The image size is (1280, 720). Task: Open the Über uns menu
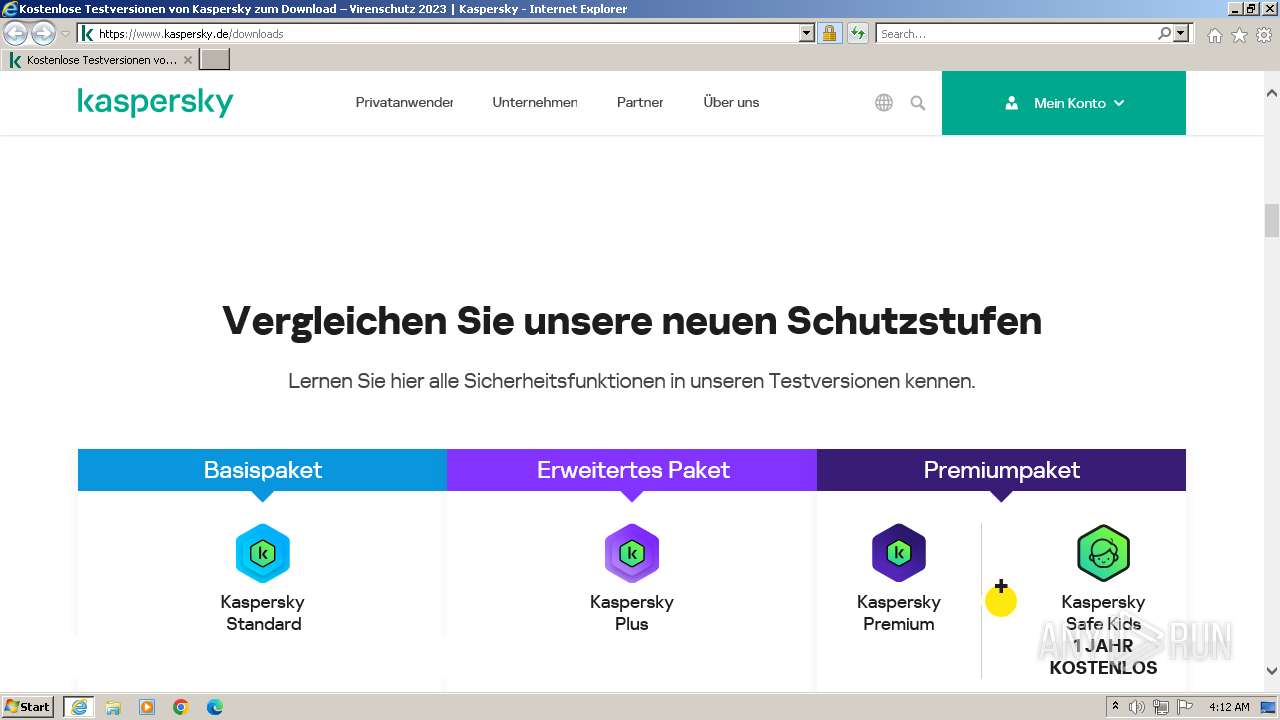click(731, 102)
